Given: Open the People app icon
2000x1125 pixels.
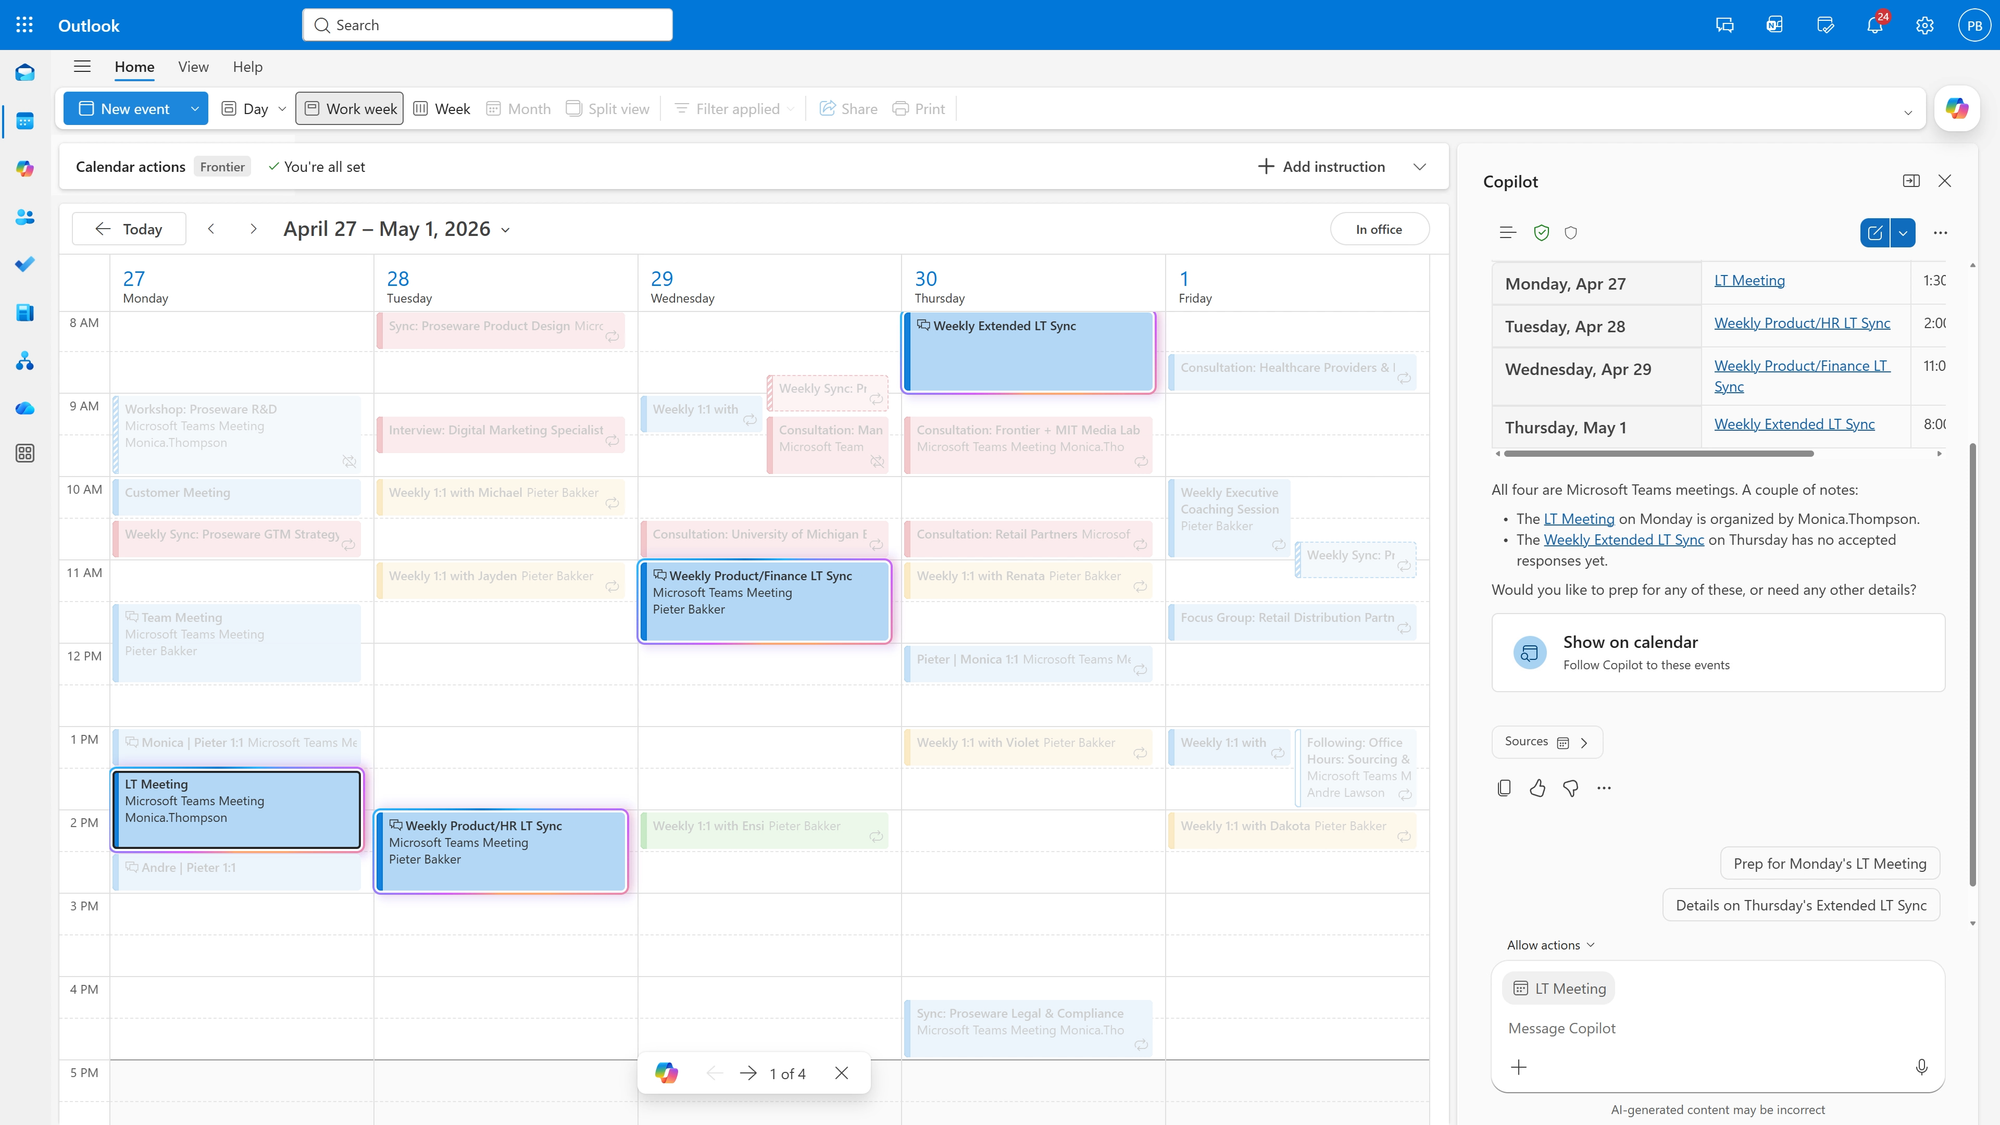Looking at the screenshot, I should [x=24, y=217].
